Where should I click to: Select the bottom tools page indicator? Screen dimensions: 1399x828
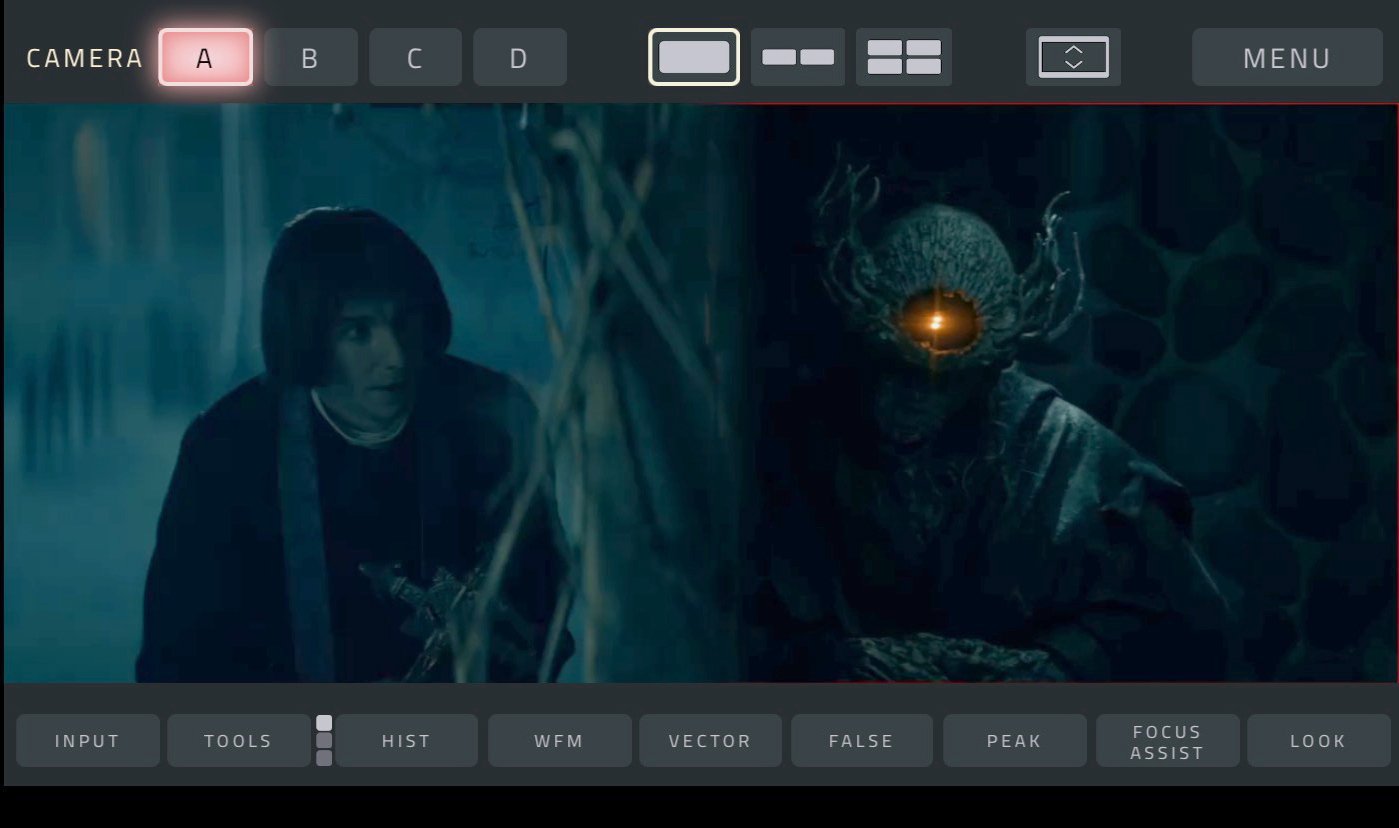pos(324,758)
